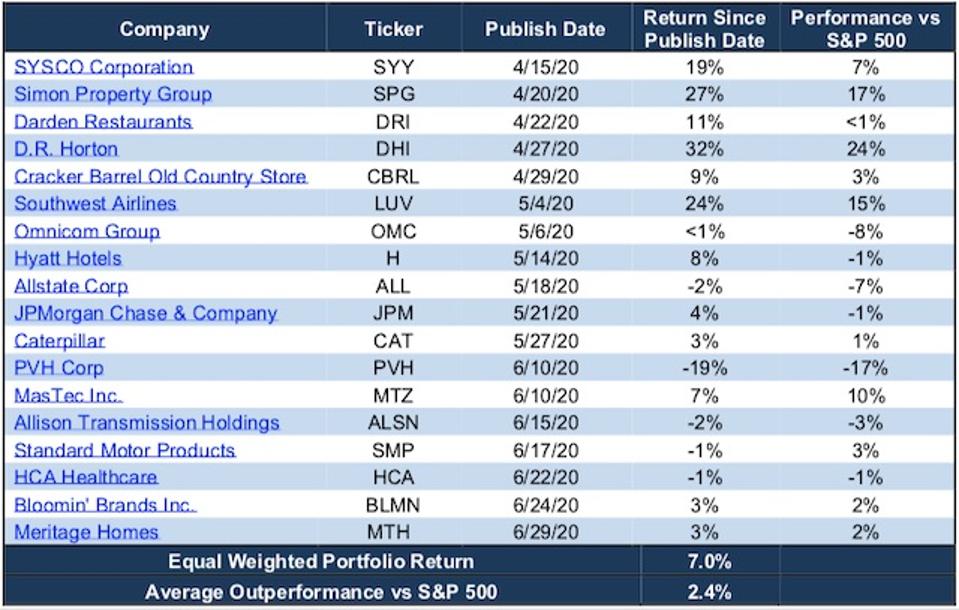Screen dimensions: 959x610
Task: Open the Darden Restaurants company link
Action: pos(103,122)
